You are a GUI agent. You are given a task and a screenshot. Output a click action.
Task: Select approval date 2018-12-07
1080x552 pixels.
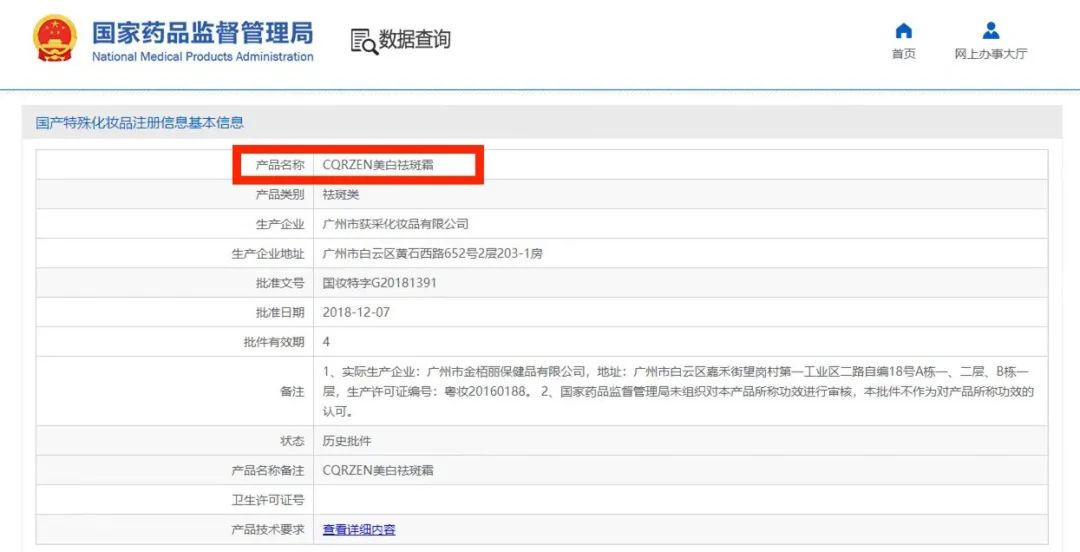356,312
